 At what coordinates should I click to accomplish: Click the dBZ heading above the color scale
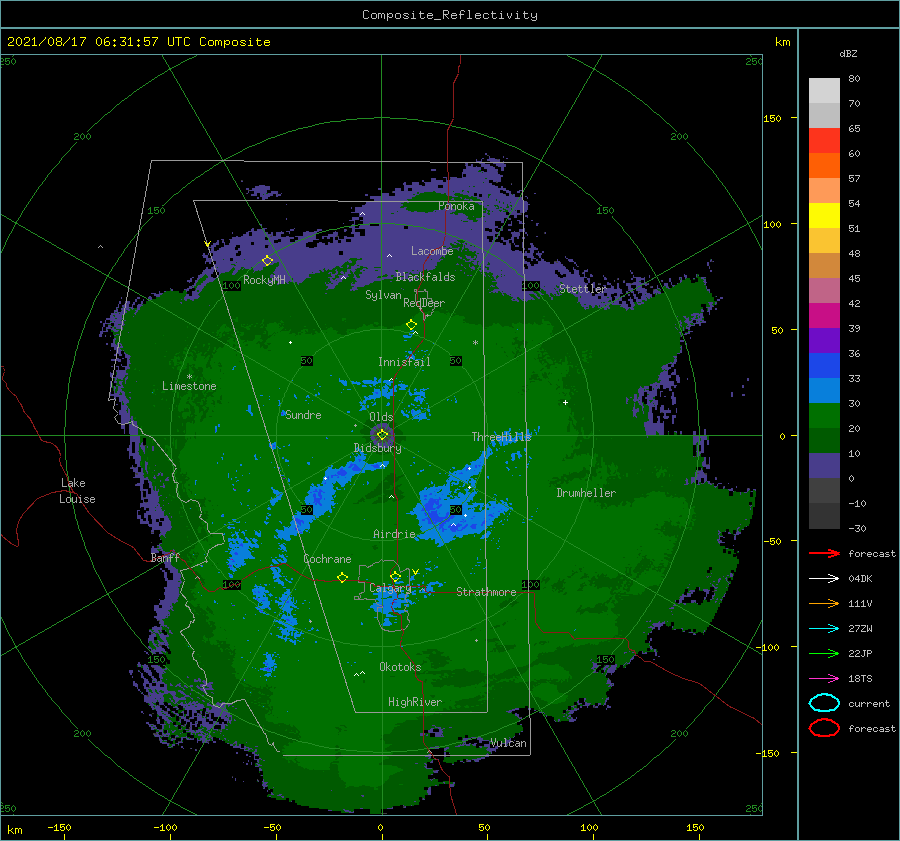click(848, 53)
